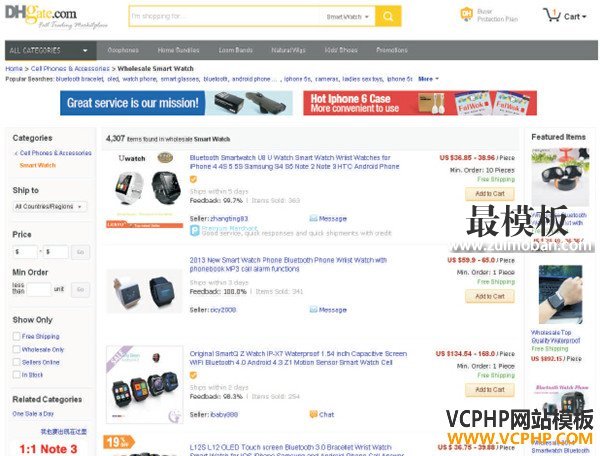The height and width of the screenshot is (456, 600).
Task: Tick the Wholesale Only checkbox
Action: click(16, 349)
